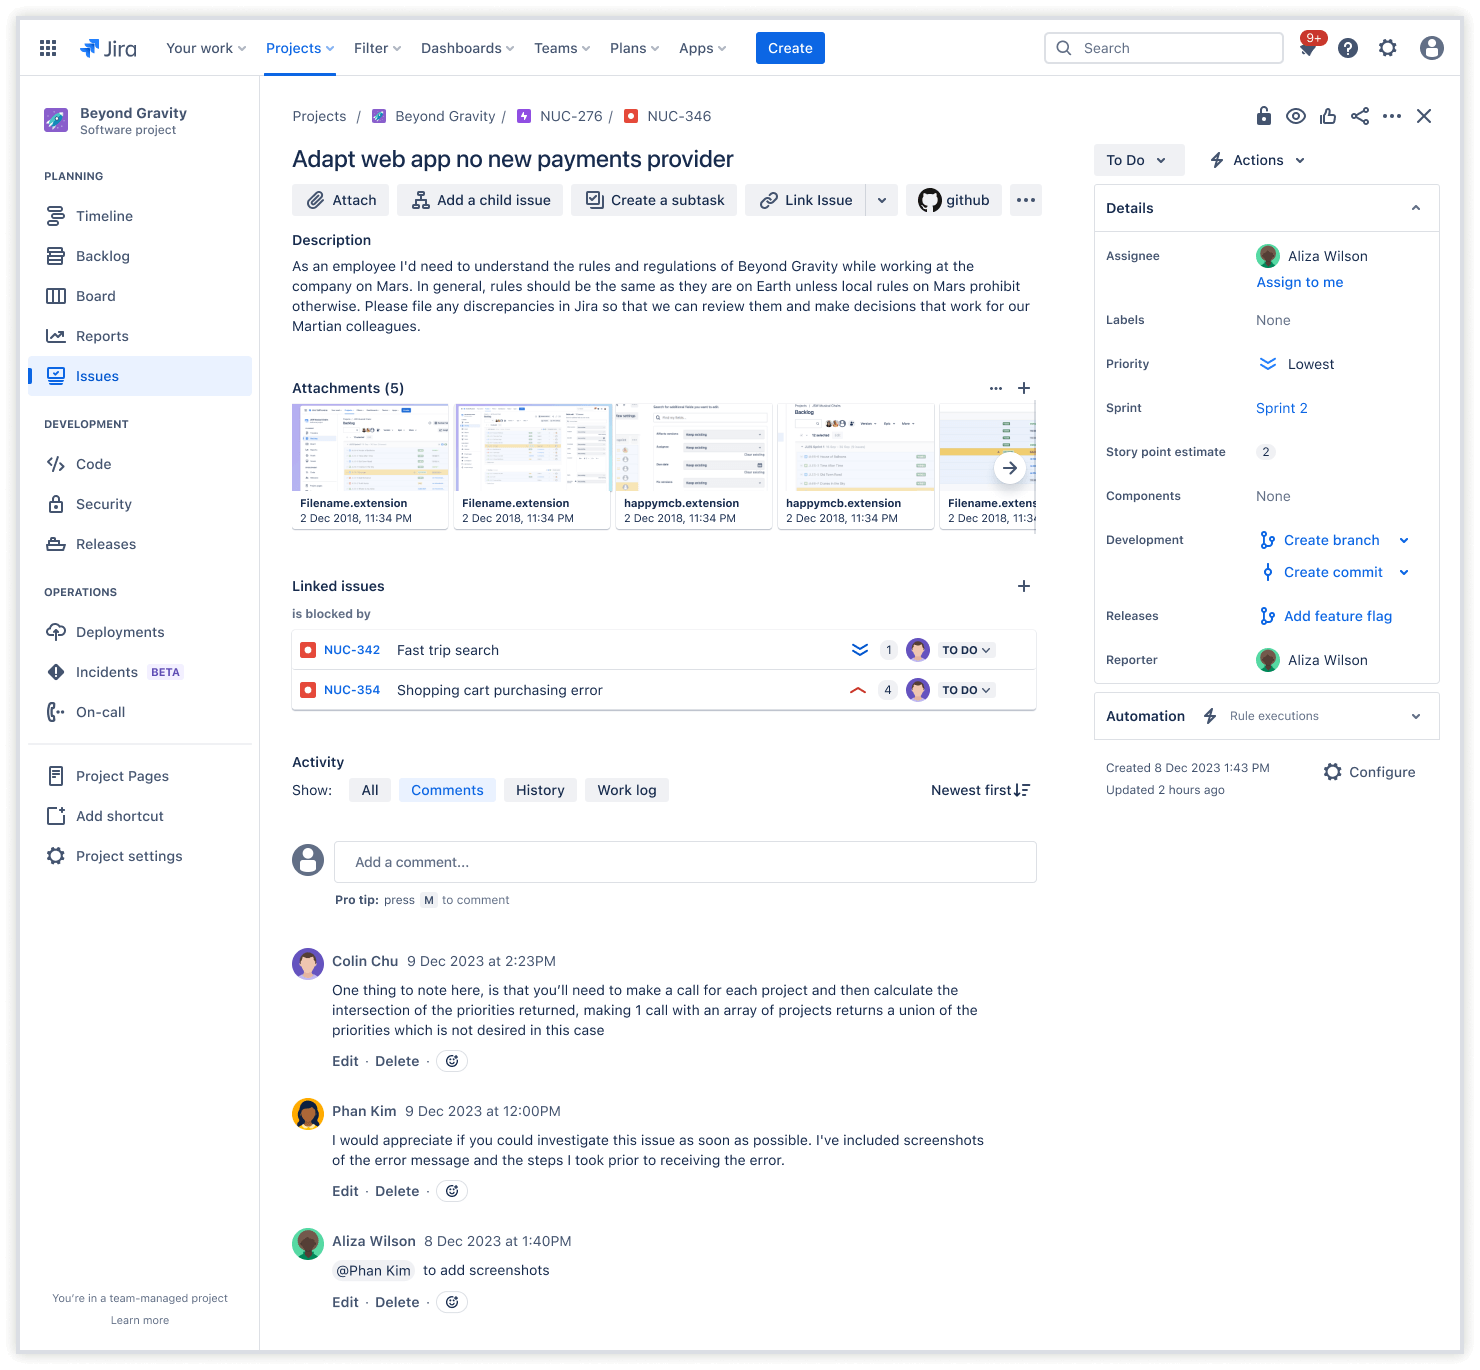Screen dimensions: 1480x1370
Task: Open the Timeline view in the sidebar
Action: click(x=103, y=216)
